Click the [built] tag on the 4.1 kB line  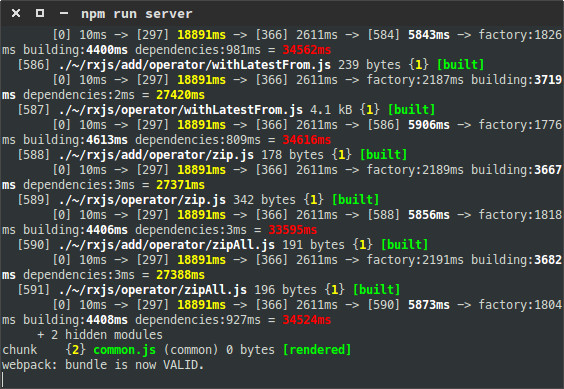(x=411, y=110)
